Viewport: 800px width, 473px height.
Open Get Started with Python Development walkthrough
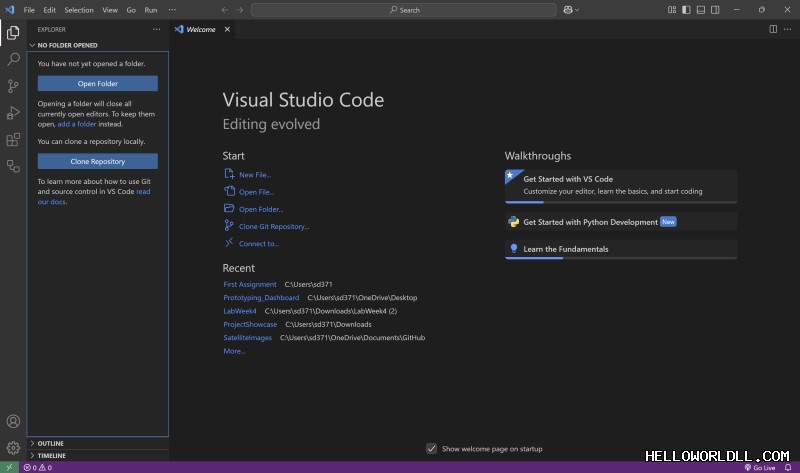click(x=621, y=222)
